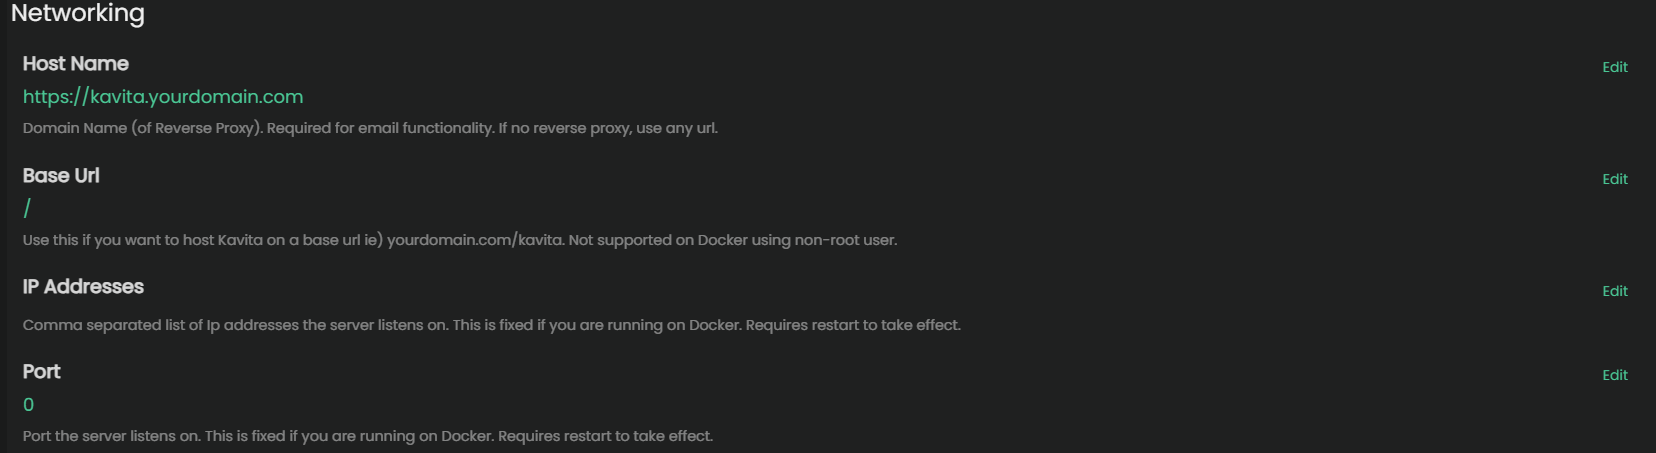Screen dimensions: 1656x453
Task: Open Edit for IP Addresses
Action: pyautogui.click(x=1614, y=291)
